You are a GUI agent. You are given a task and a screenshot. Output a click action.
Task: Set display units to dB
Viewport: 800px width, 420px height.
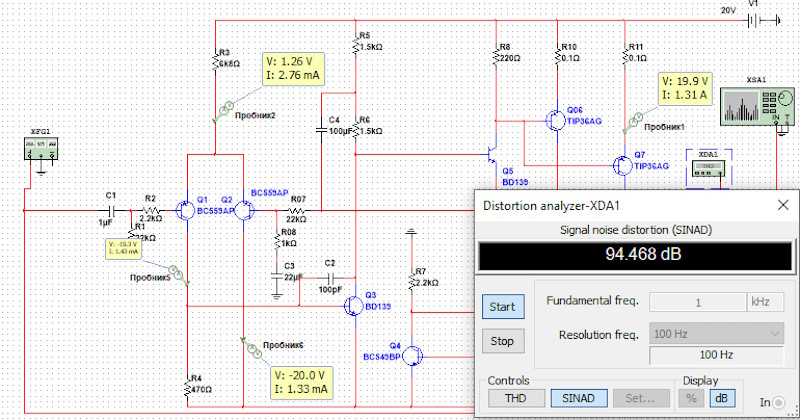click(x=719, y=399)
